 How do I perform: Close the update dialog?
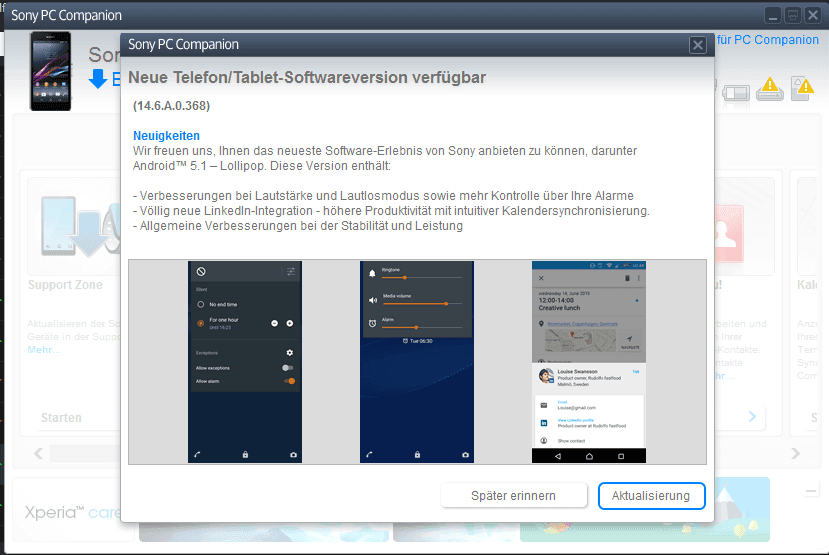tap(697, 45)
